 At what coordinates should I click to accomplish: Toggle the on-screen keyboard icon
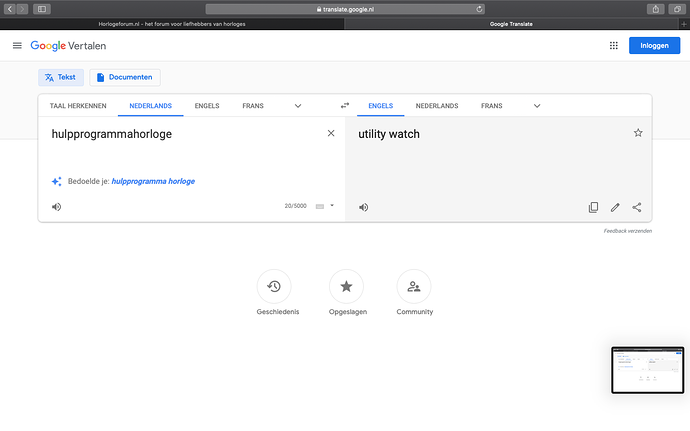point(320,206)
